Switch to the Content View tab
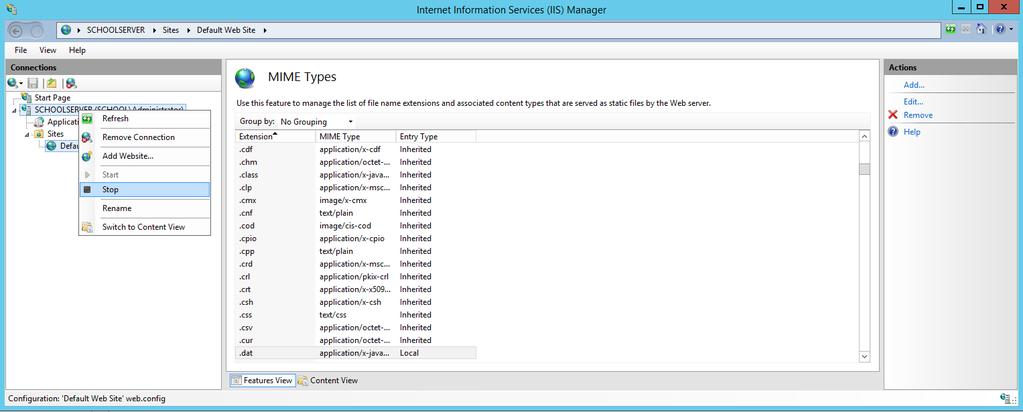This screenshot has width=1023, height=412. (x=328, y=380)
